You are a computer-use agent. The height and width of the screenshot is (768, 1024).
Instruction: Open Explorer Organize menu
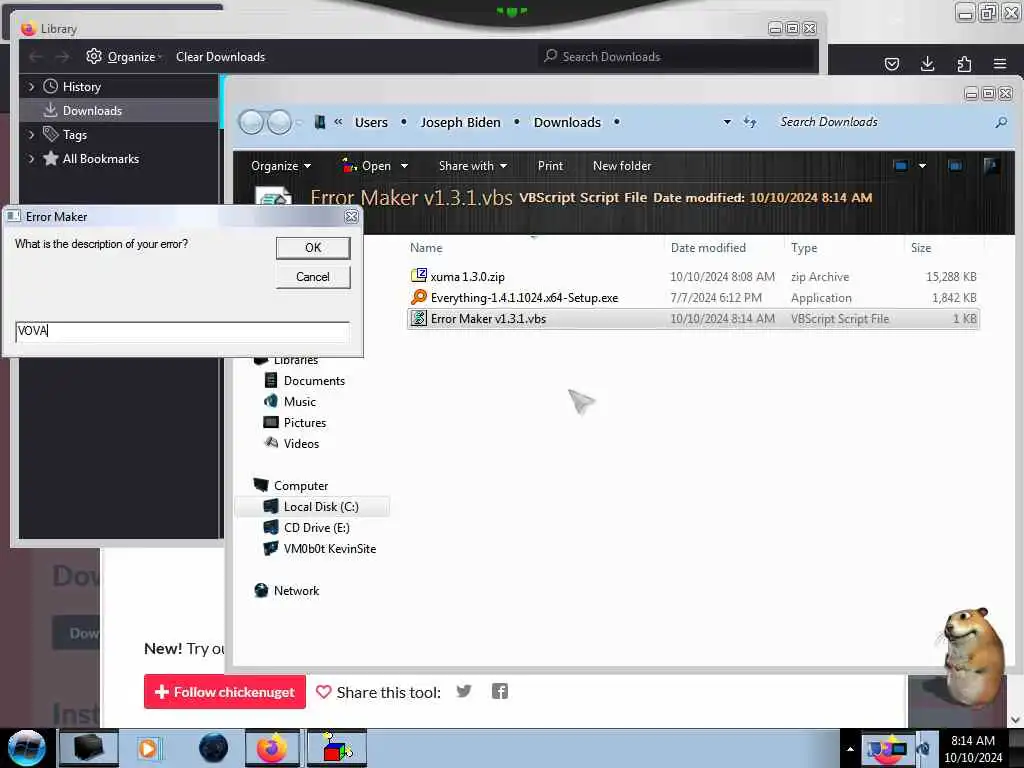click(x=281, y=166)
